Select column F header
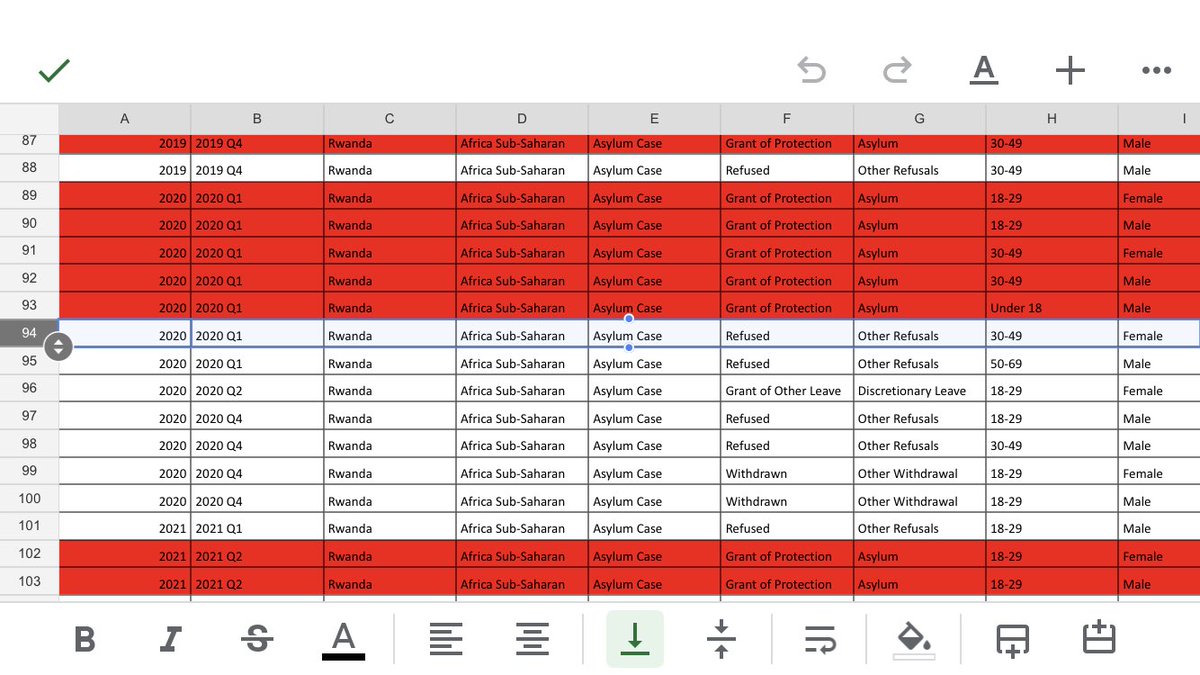Screen dimensions: 1200x675 [x=787, y=118]
